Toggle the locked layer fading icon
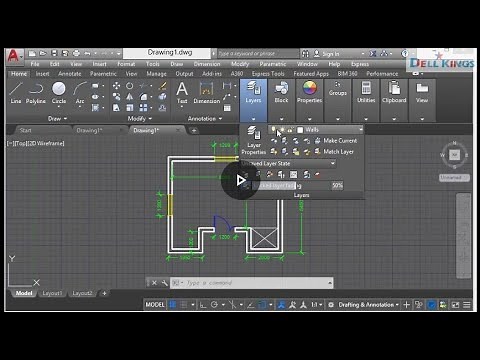This screenshot has width=480, height=360. coord(246,186)
